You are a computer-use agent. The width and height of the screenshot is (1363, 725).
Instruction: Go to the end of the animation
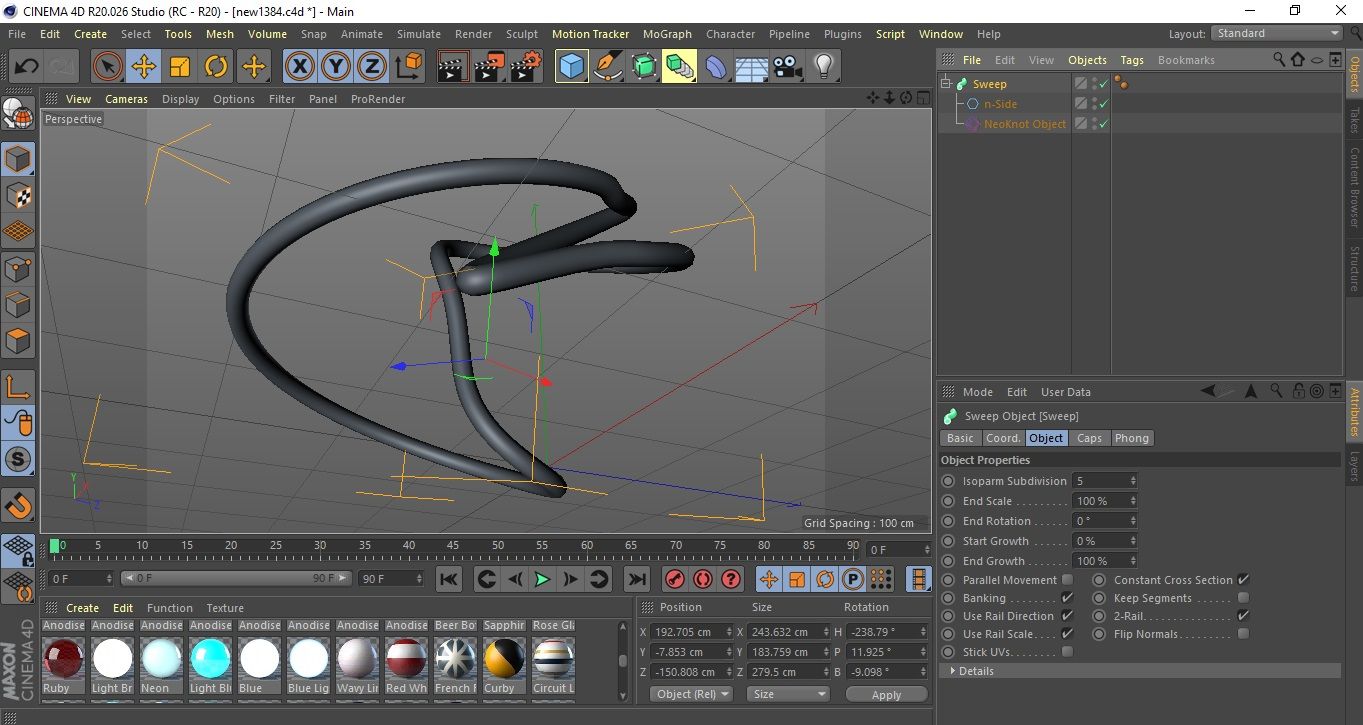tap(636, 579)
